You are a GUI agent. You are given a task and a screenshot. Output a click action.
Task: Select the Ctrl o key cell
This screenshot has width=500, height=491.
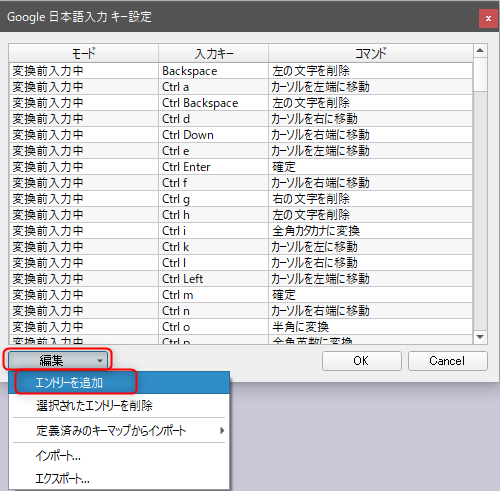click(214, 327)
